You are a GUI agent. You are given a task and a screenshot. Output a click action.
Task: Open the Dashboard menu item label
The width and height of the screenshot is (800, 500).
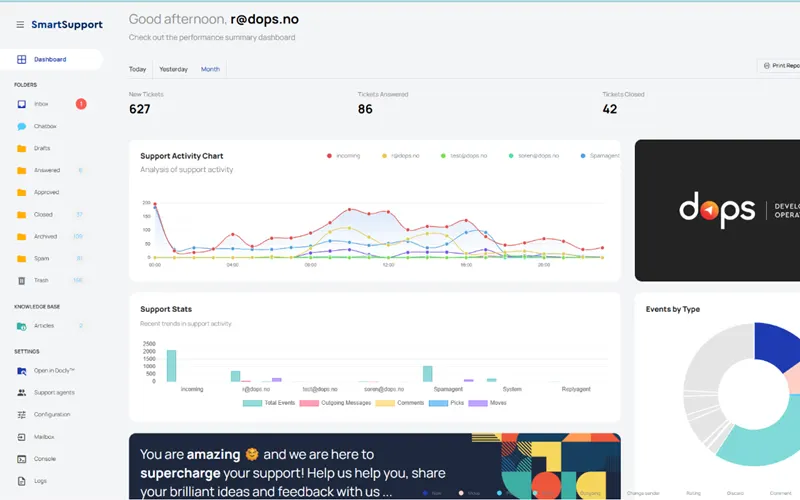tap(50, 60)
